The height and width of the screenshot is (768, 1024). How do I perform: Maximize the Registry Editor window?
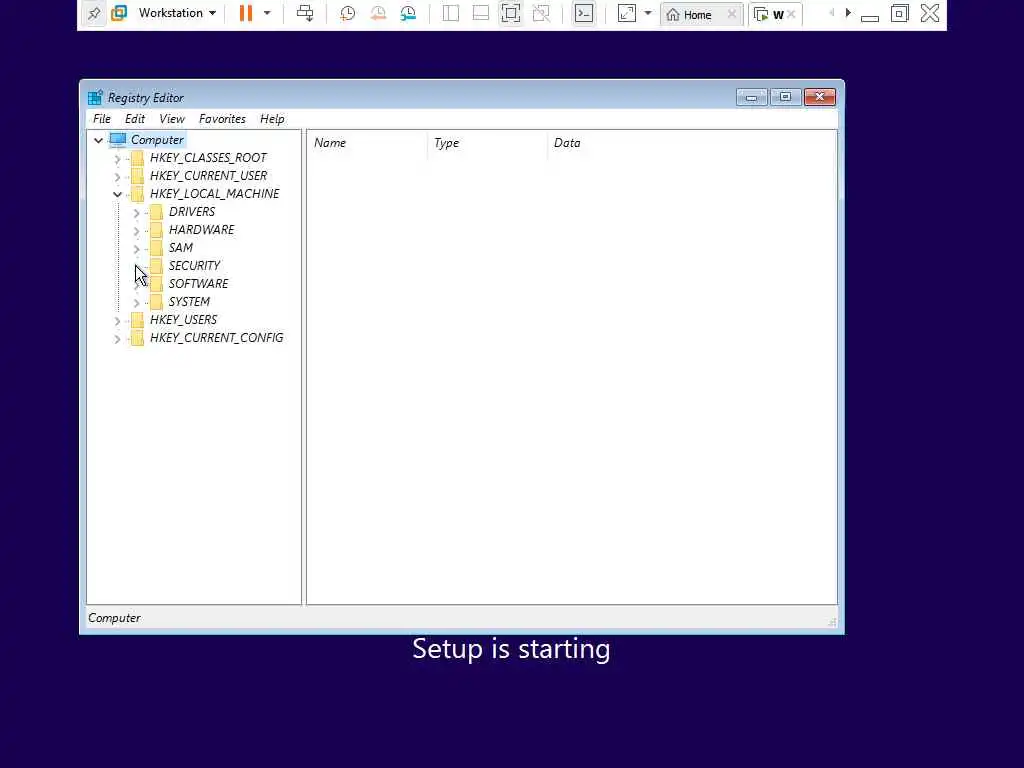786,97
